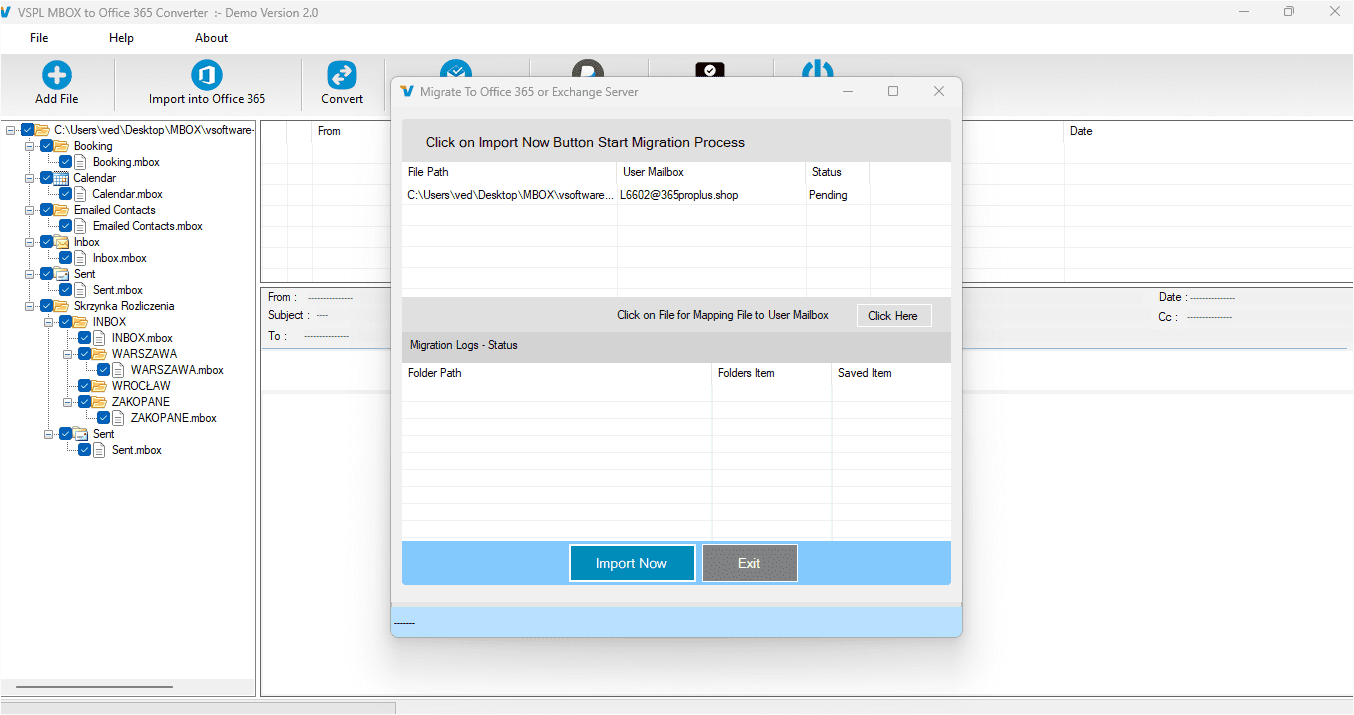Viewport: 1354px width, 715px height.
Task: Click the power icon in the main toolbar
Action: pyautogui.click(x=818, y=70)
